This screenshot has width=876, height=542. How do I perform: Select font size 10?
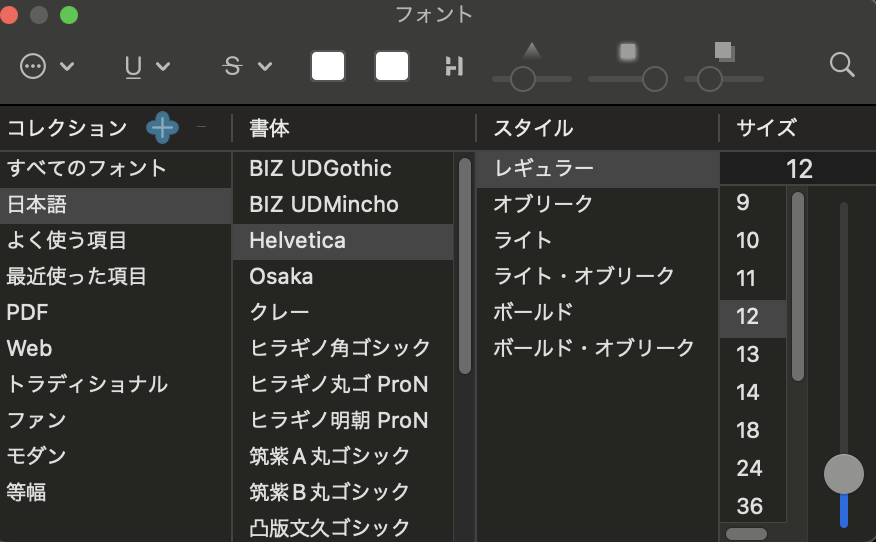point(753,241)
